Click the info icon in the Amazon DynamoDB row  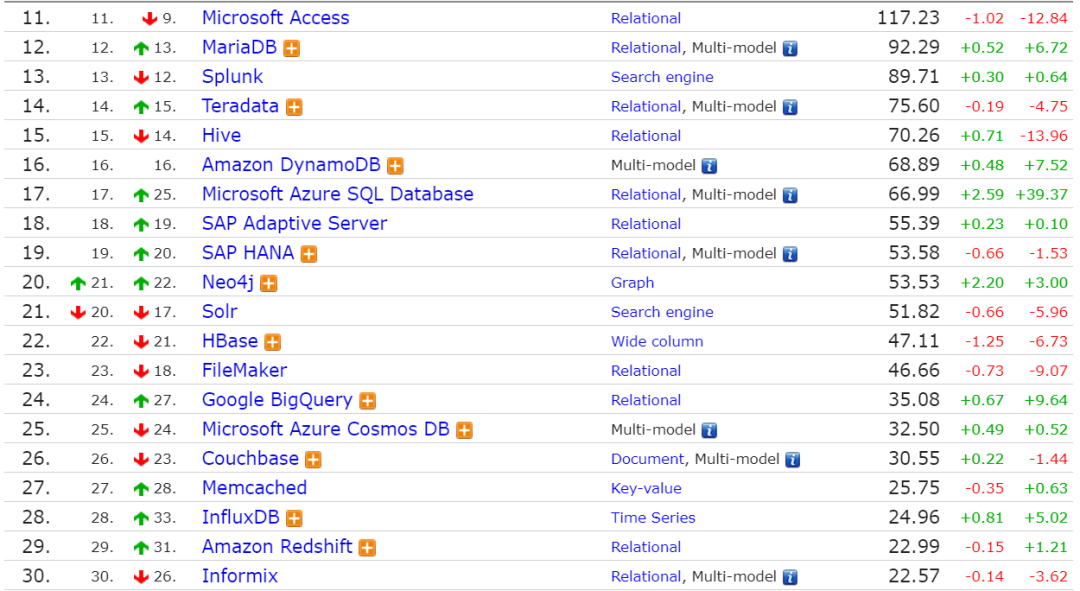[x=709, y=166]
